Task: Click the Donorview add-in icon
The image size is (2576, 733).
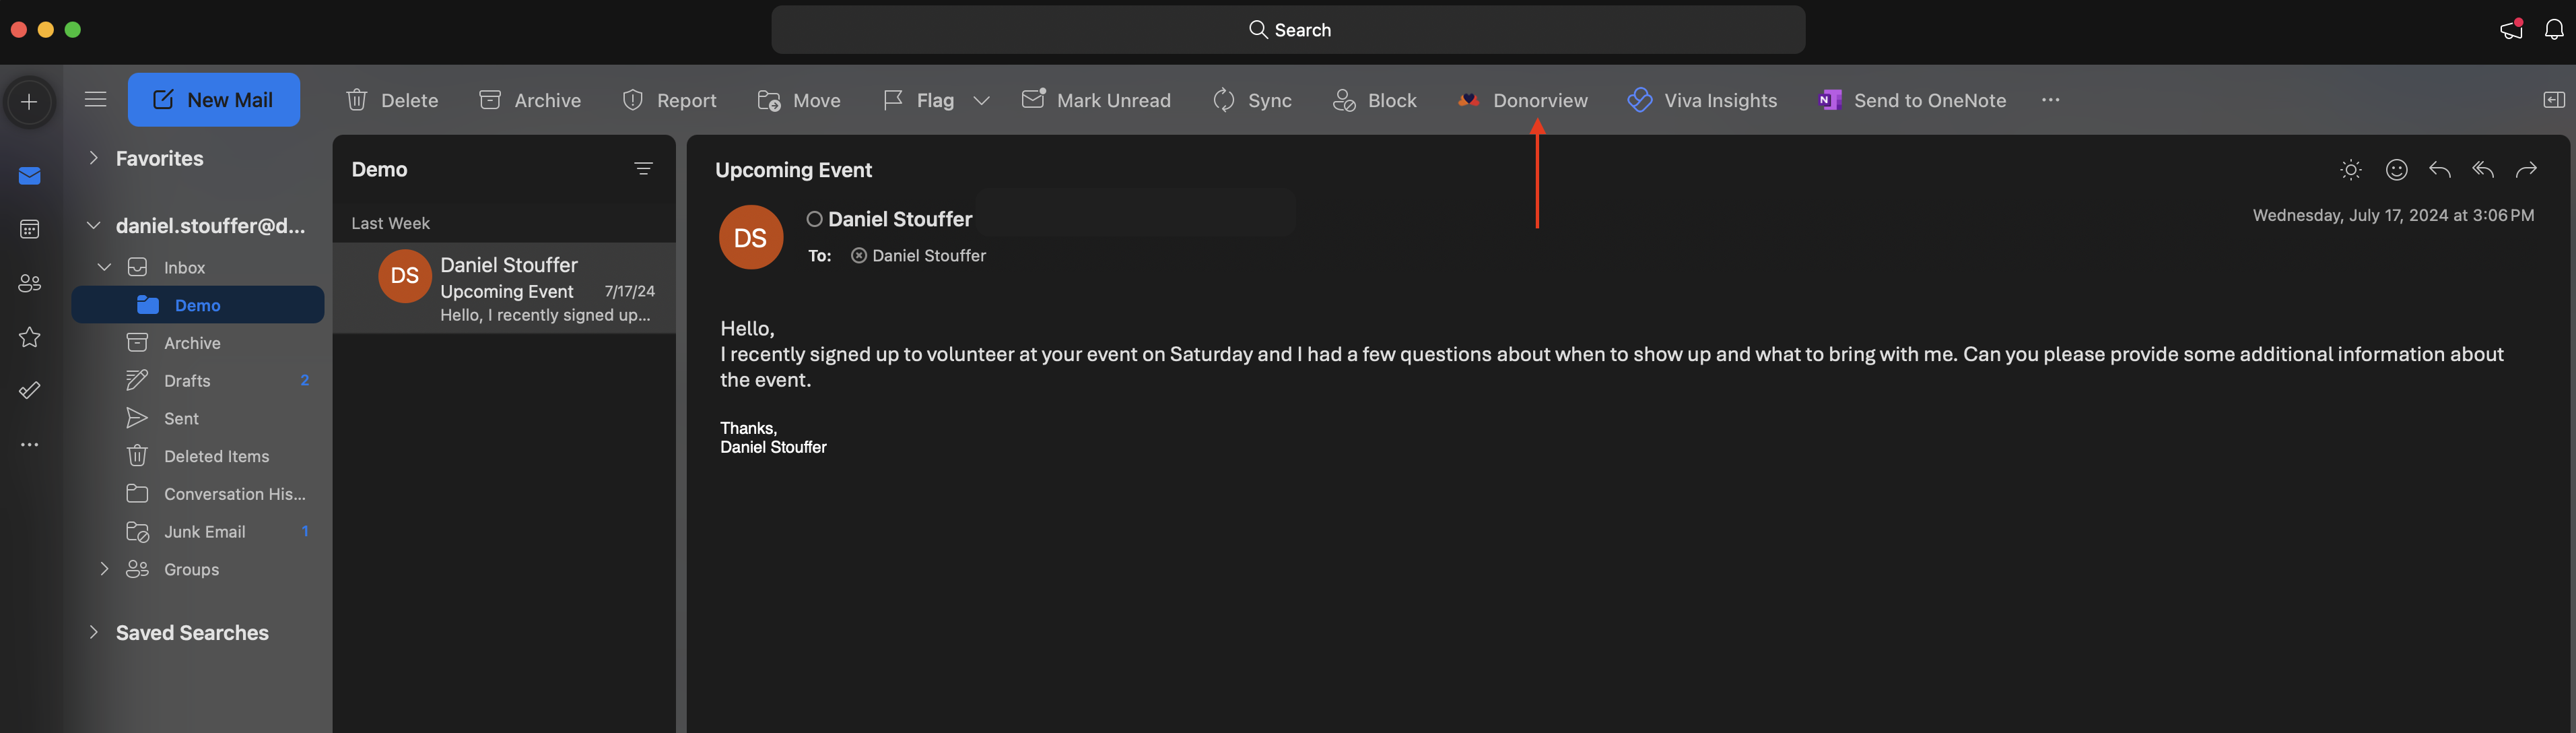Action: (x=1468, y=100)
